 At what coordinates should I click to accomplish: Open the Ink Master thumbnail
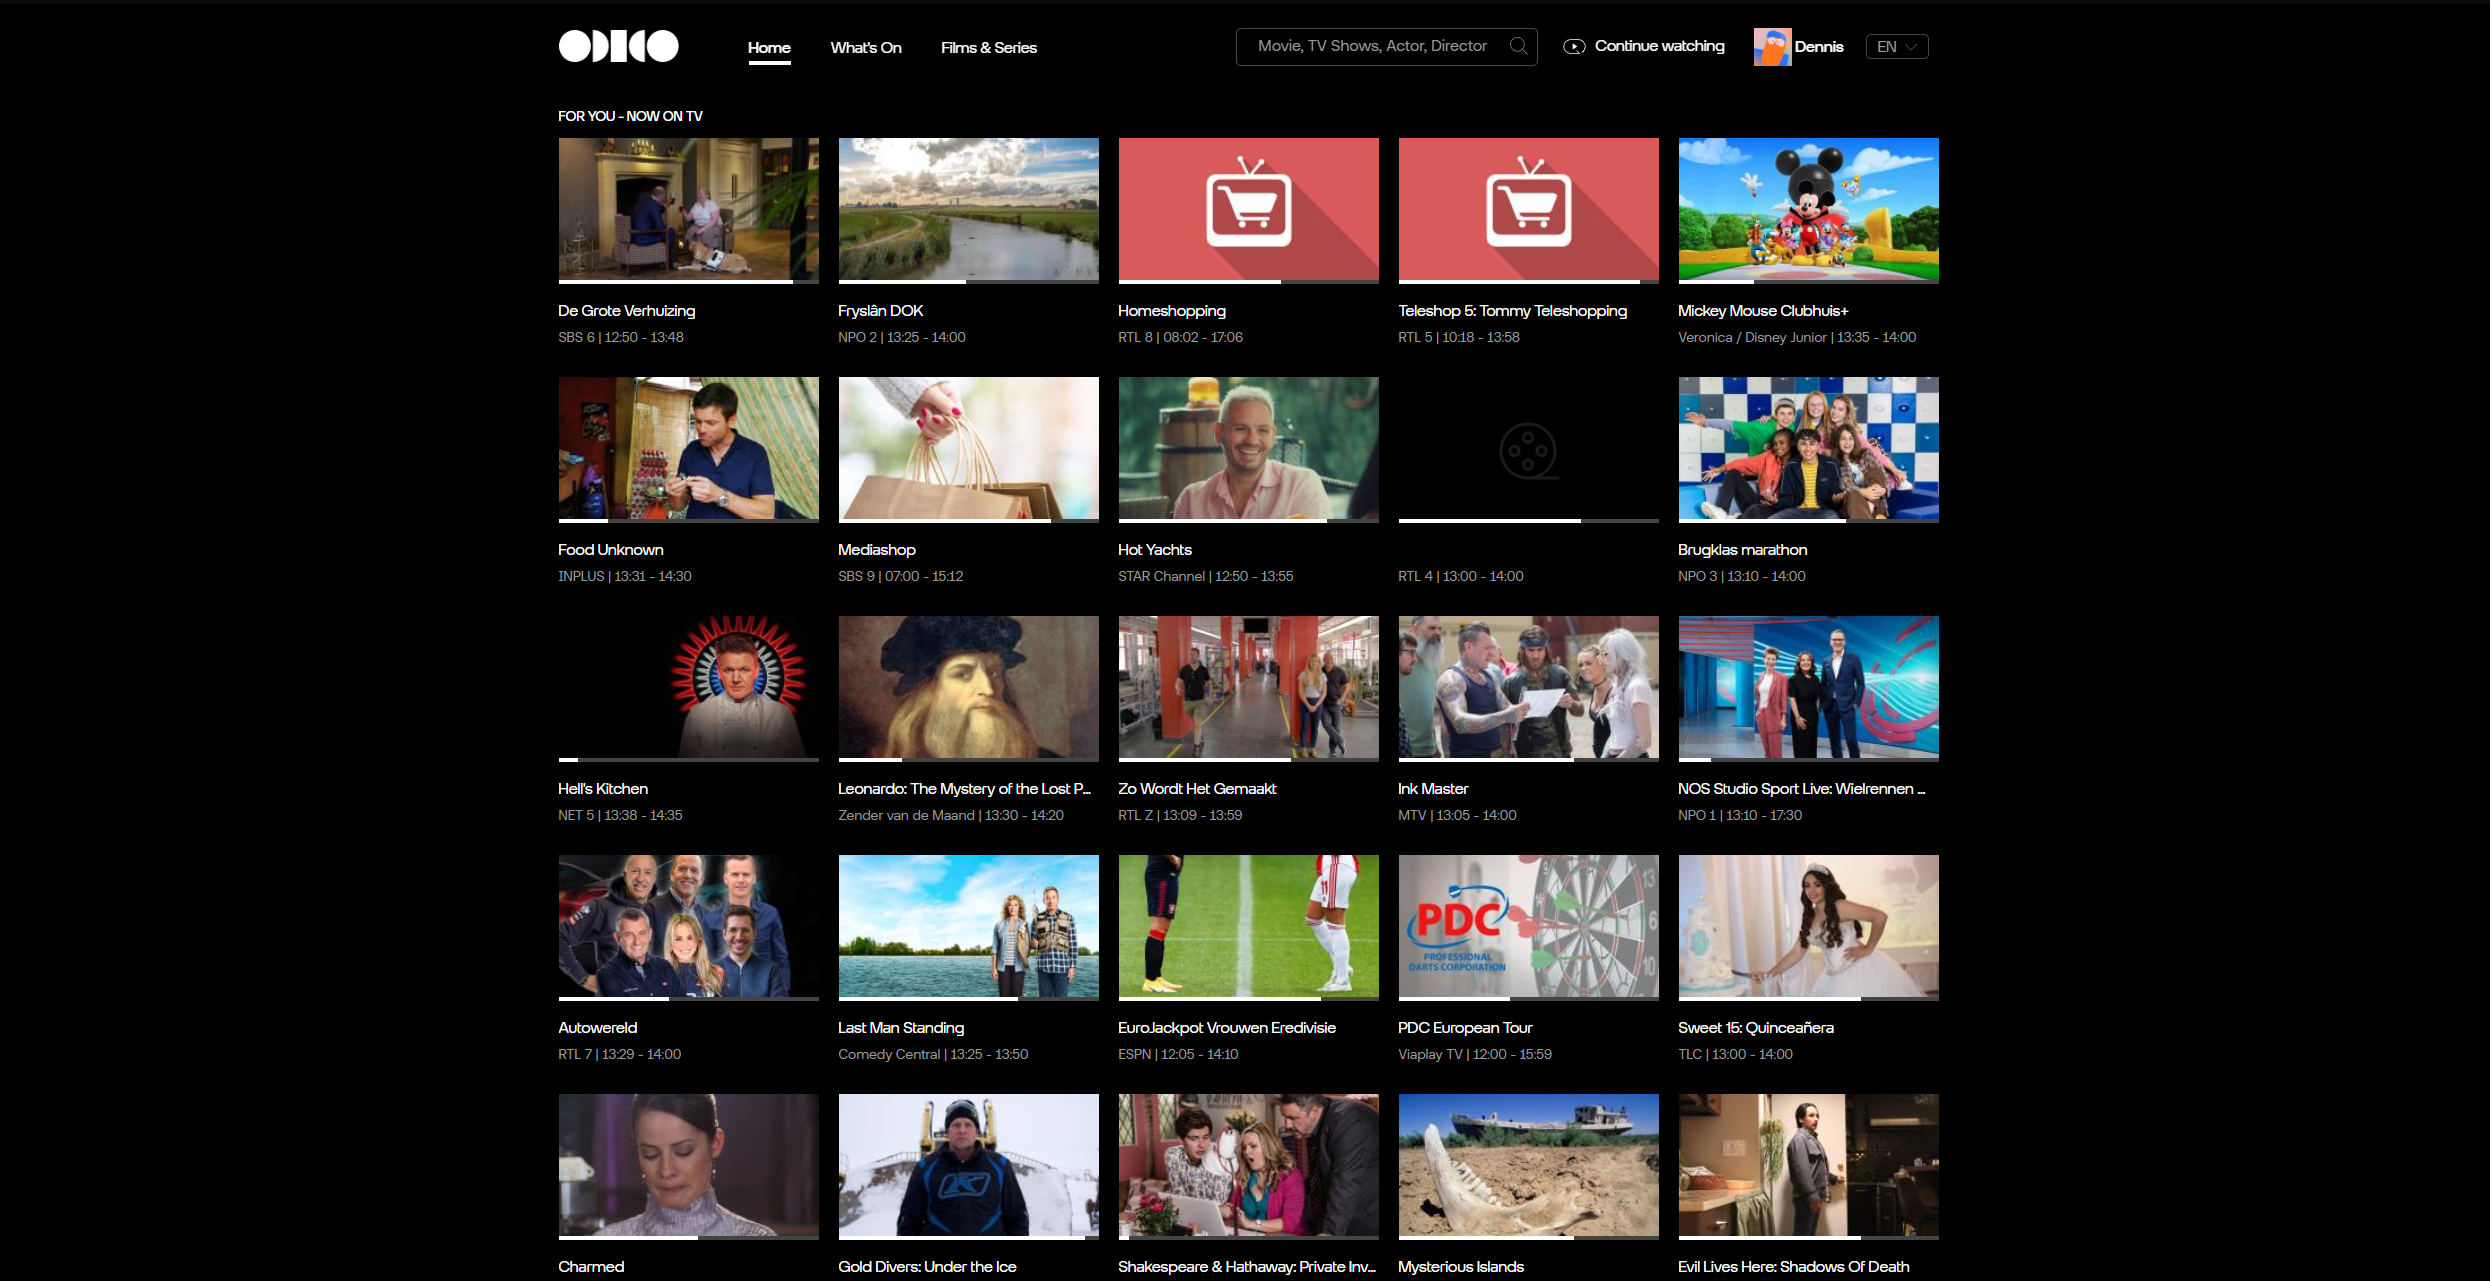pyautogui.click(x=1528, y=688)
